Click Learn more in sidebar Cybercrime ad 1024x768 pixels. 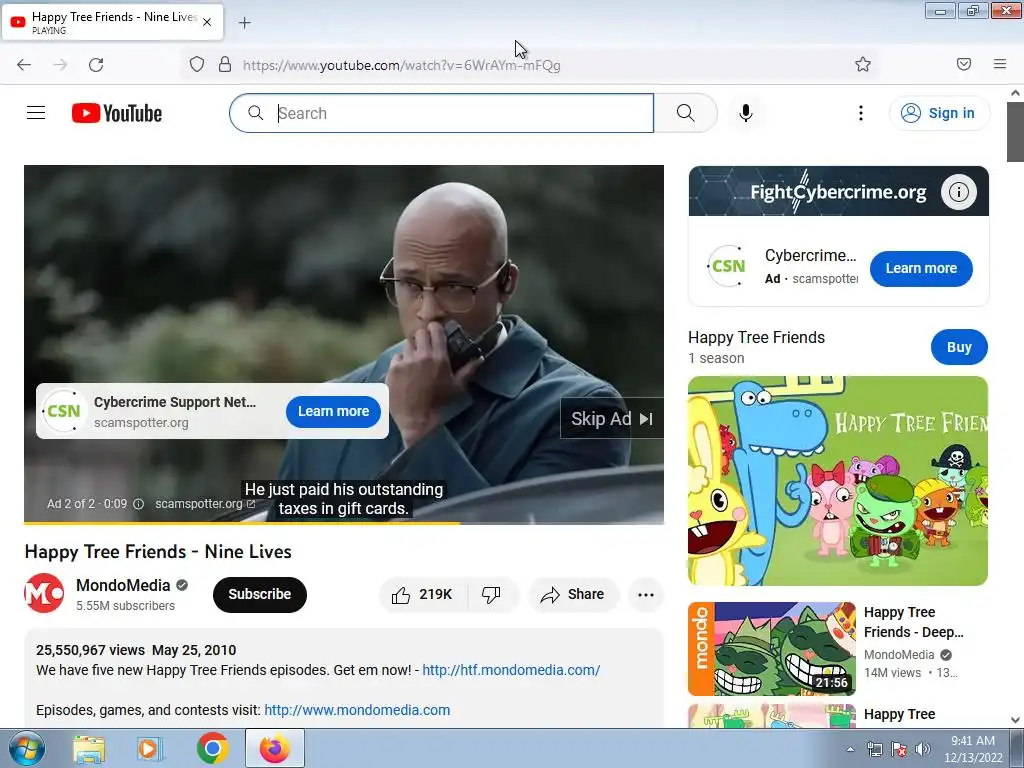pyautogui.click(x=921, y=268)
